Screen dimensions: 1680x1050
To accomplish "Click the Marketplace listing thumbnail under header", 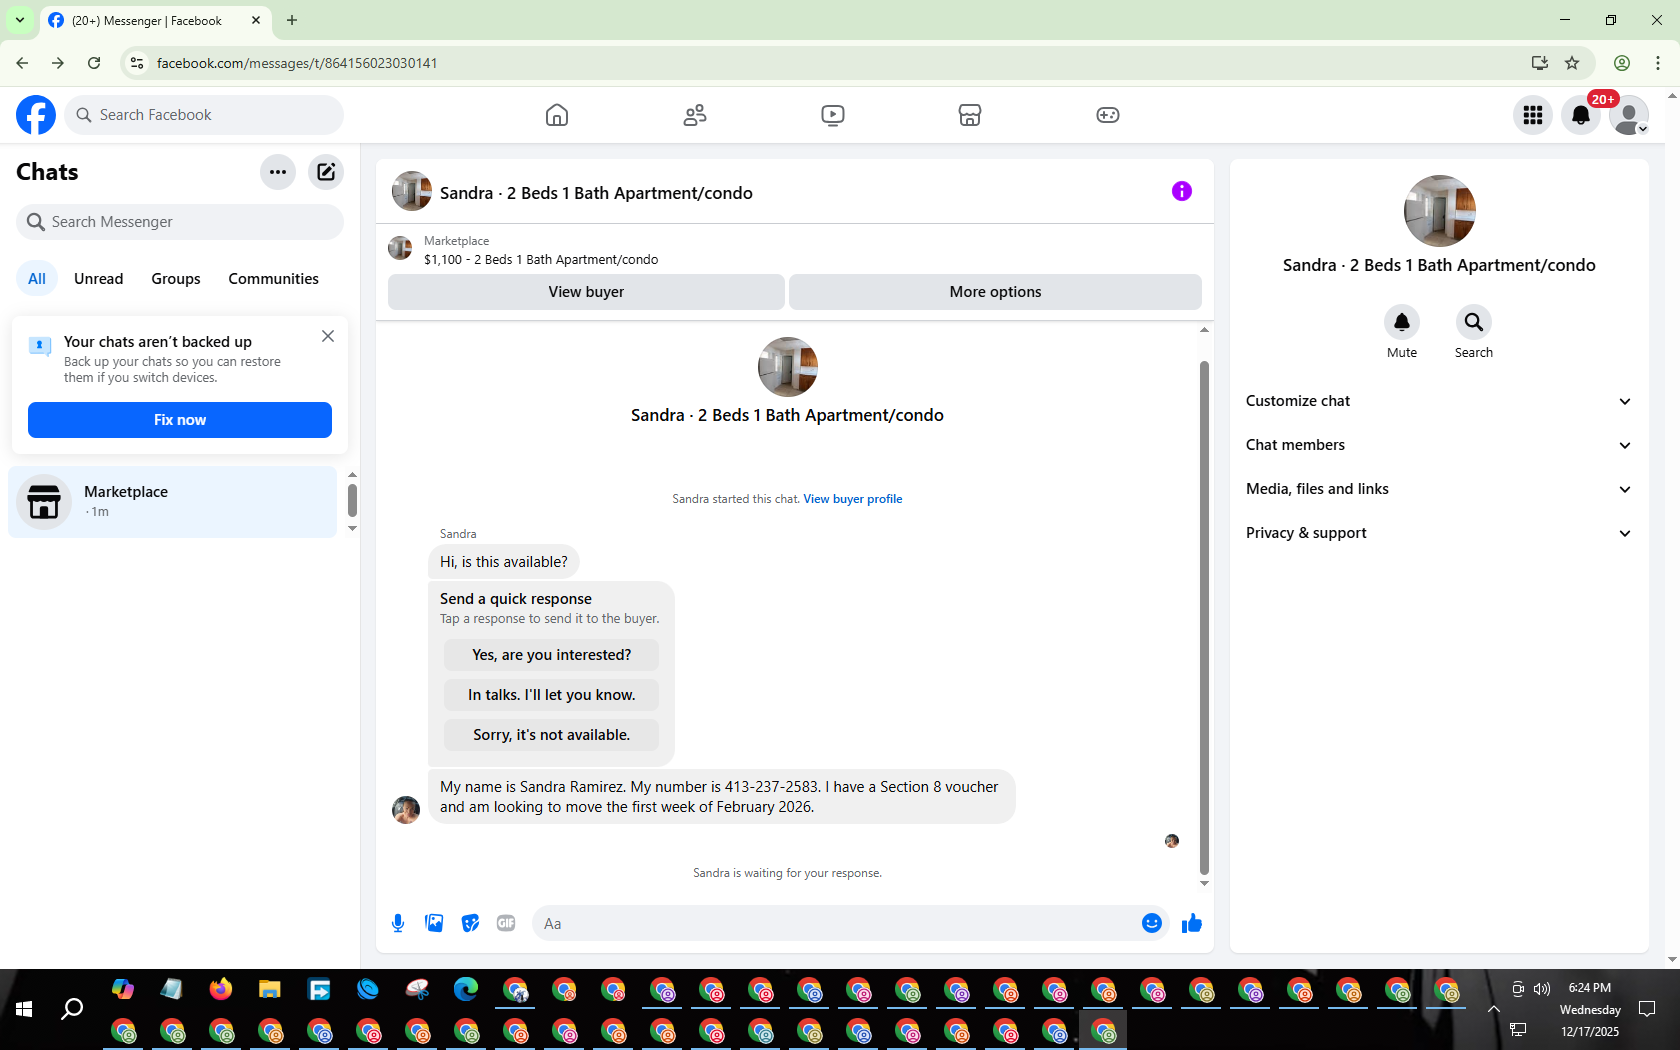I will click(400, 248).
